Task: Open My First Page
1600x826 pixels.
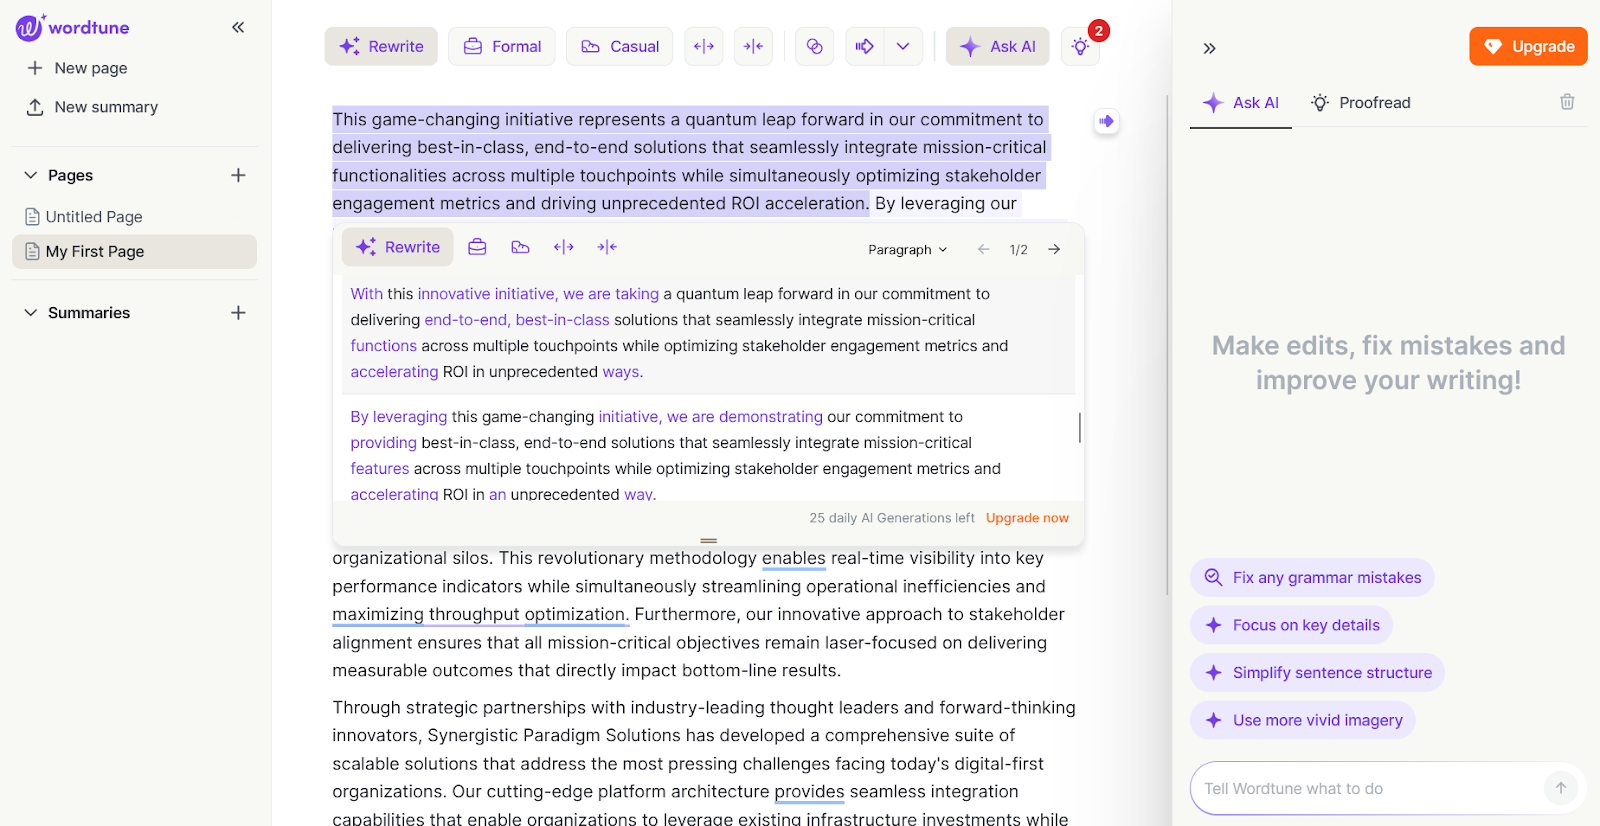Action: (x=134, y=251)
